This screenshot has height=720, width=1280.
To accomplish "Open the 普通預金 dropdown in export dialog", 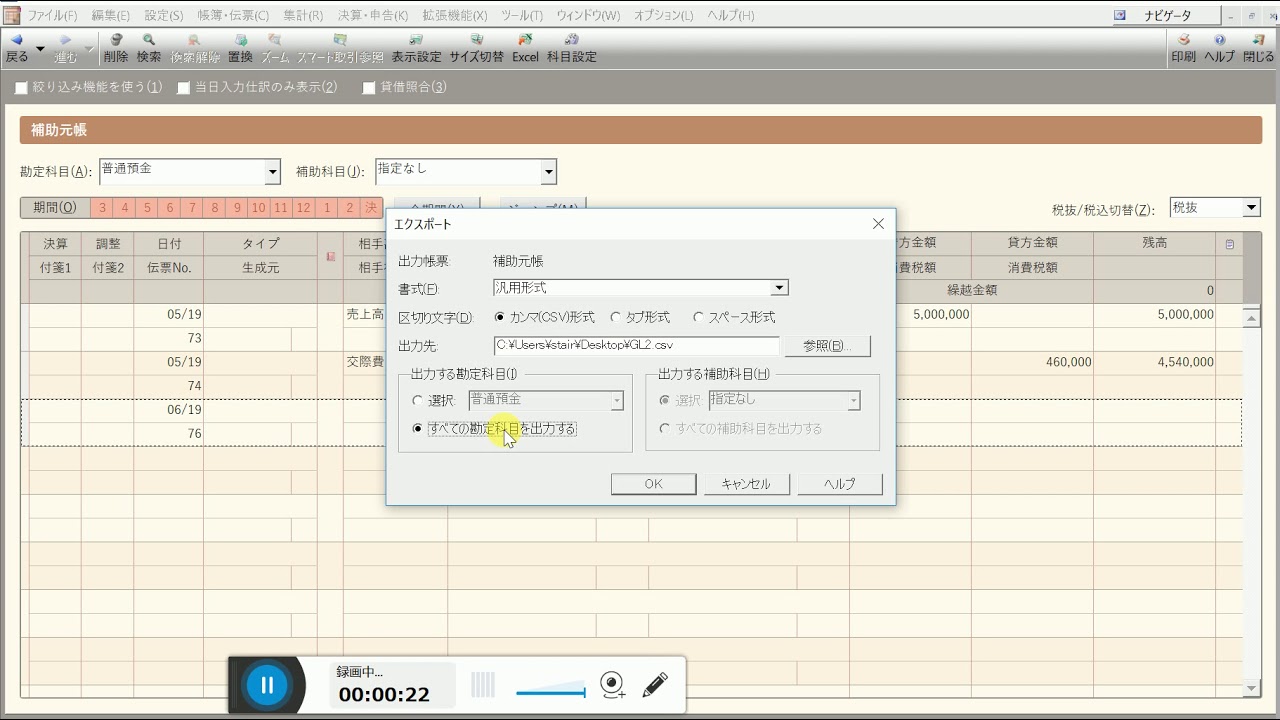I will pos(617,400).
